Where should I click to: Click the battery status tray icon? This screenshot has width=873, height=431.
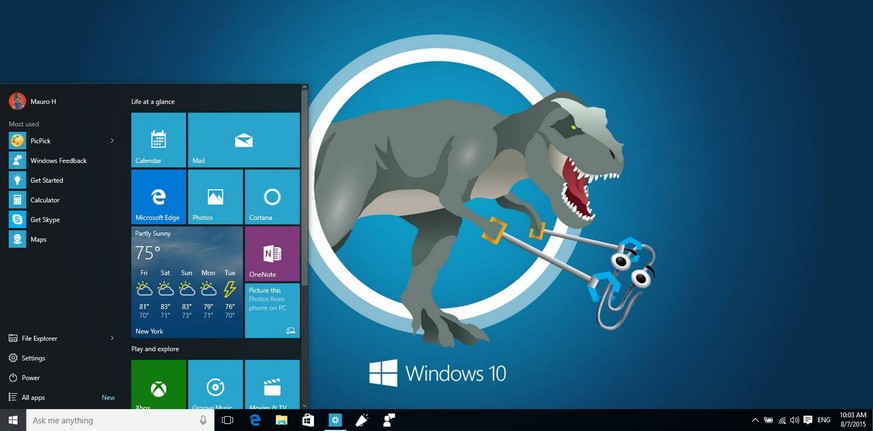point(769,420)
